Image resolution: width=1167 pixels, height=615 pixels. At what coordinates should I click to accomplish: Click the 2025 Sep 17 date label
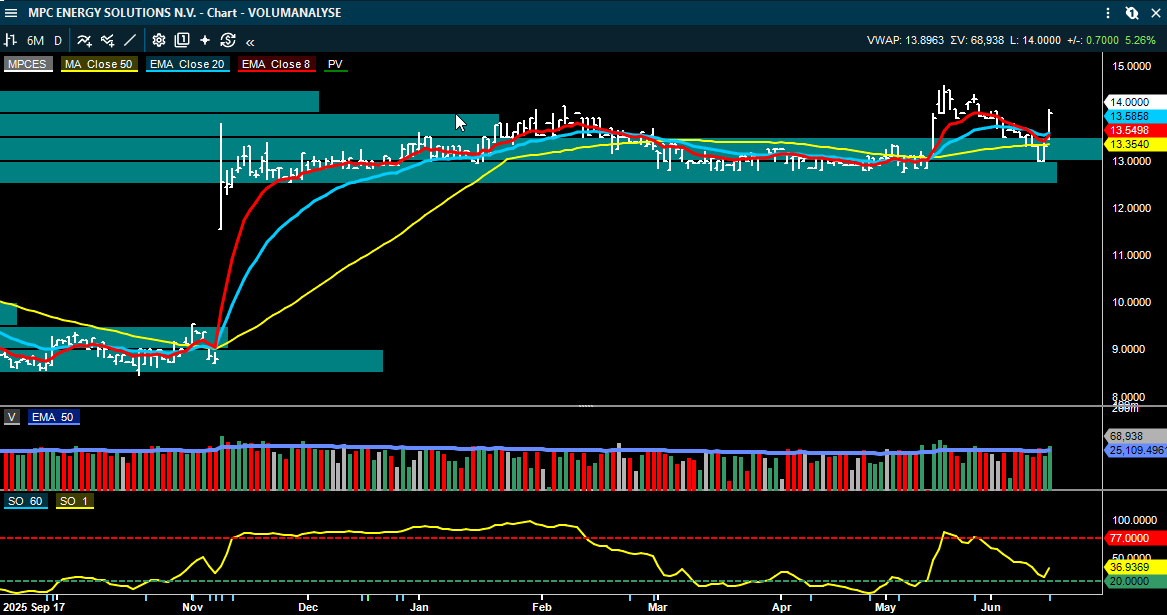point(33,607)
